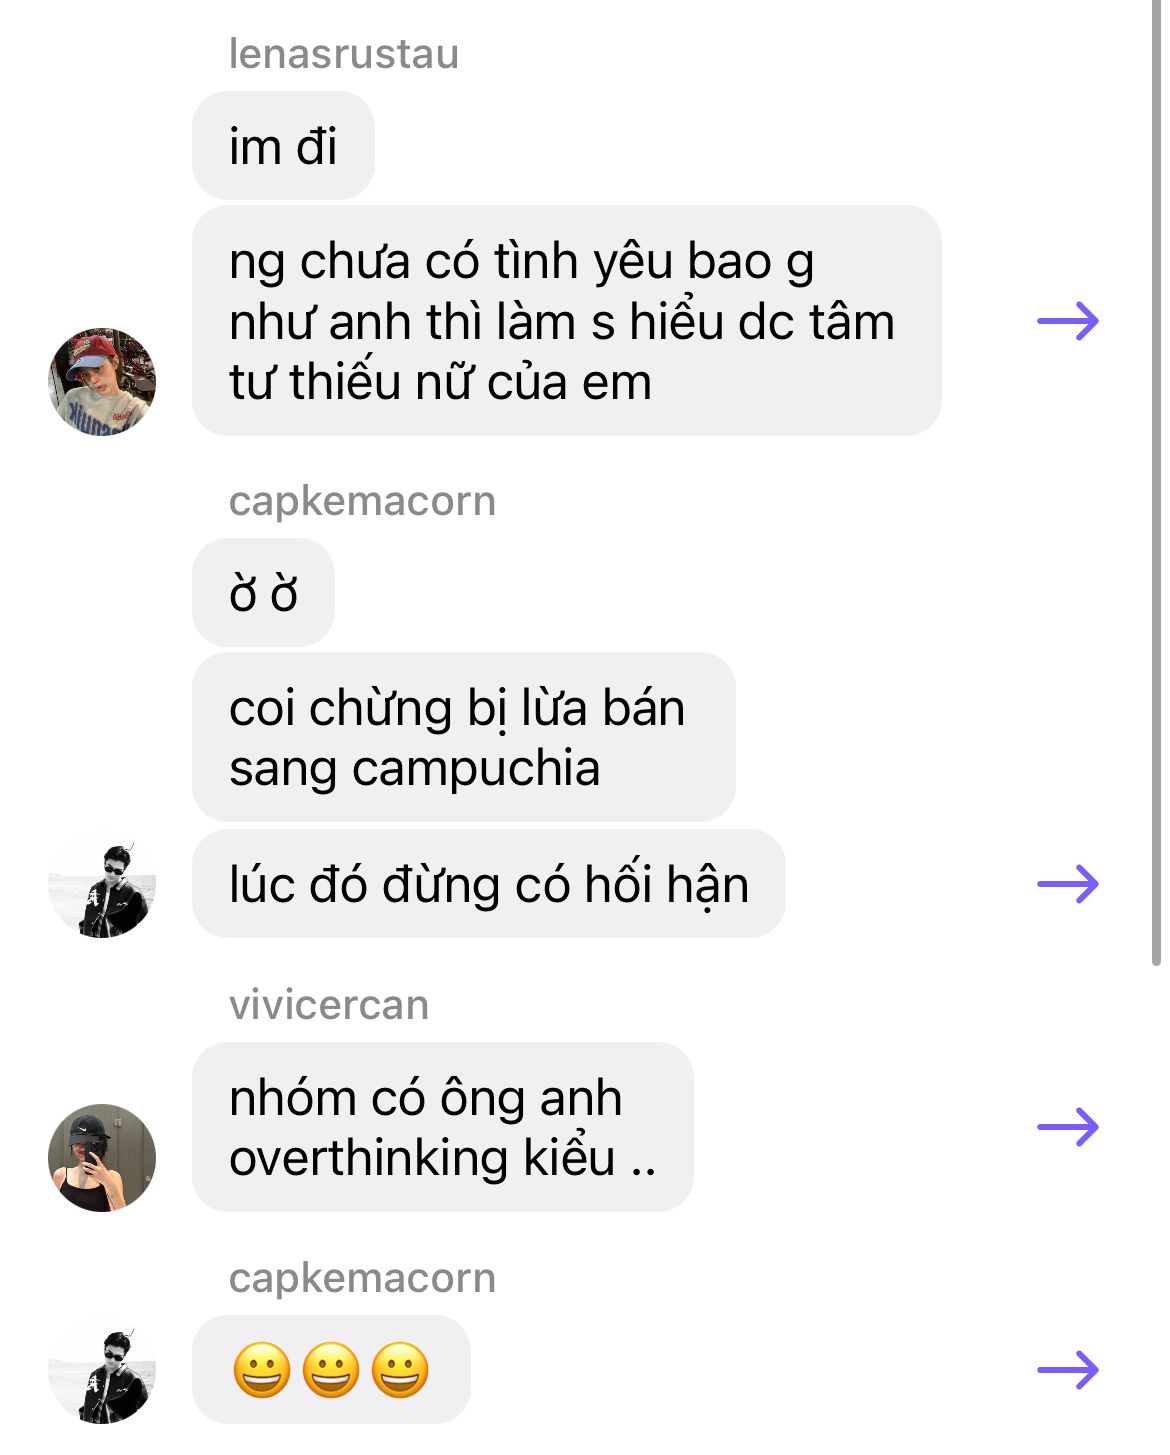The image size is (1170, 1455).
Task: Select the three grinning emojis bubble
Action: pos(331,1370)
